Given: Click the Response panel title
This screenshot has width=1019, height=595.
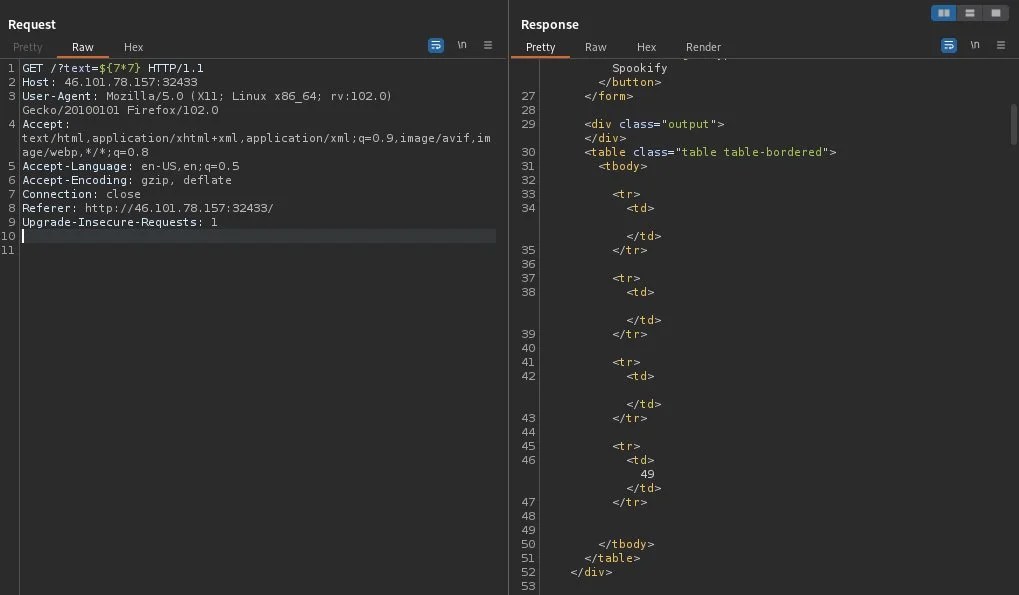Looking at the screenshot, I should (549, 25).
